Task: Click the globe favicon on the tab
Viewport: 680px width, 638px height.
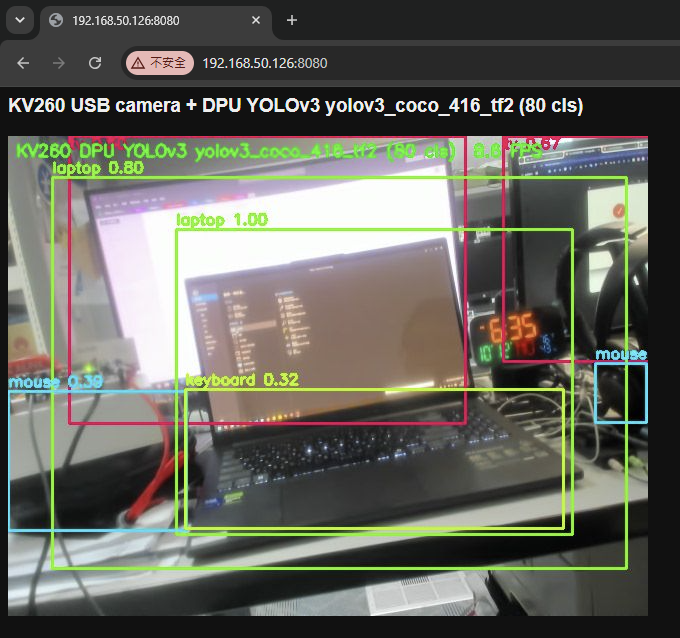Action: point(56,20)
